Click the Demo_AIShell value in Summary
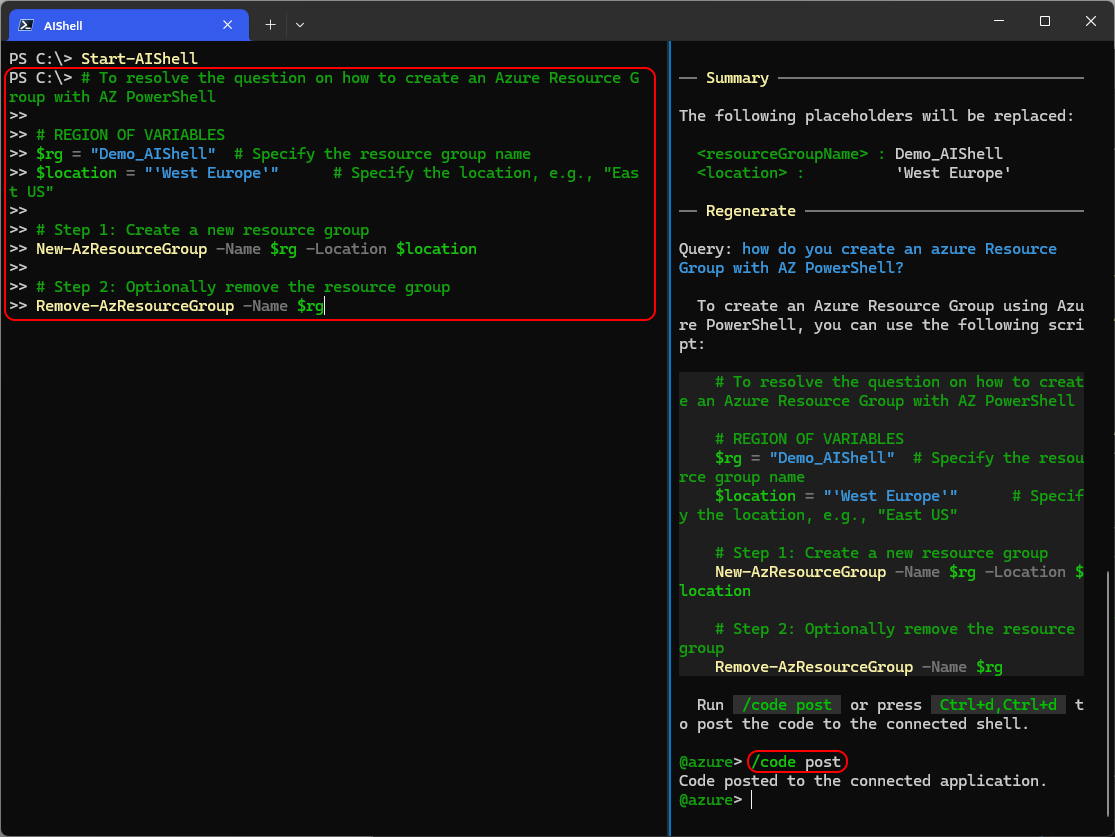This screenshot has height=837, width=1115. [949, 154]
